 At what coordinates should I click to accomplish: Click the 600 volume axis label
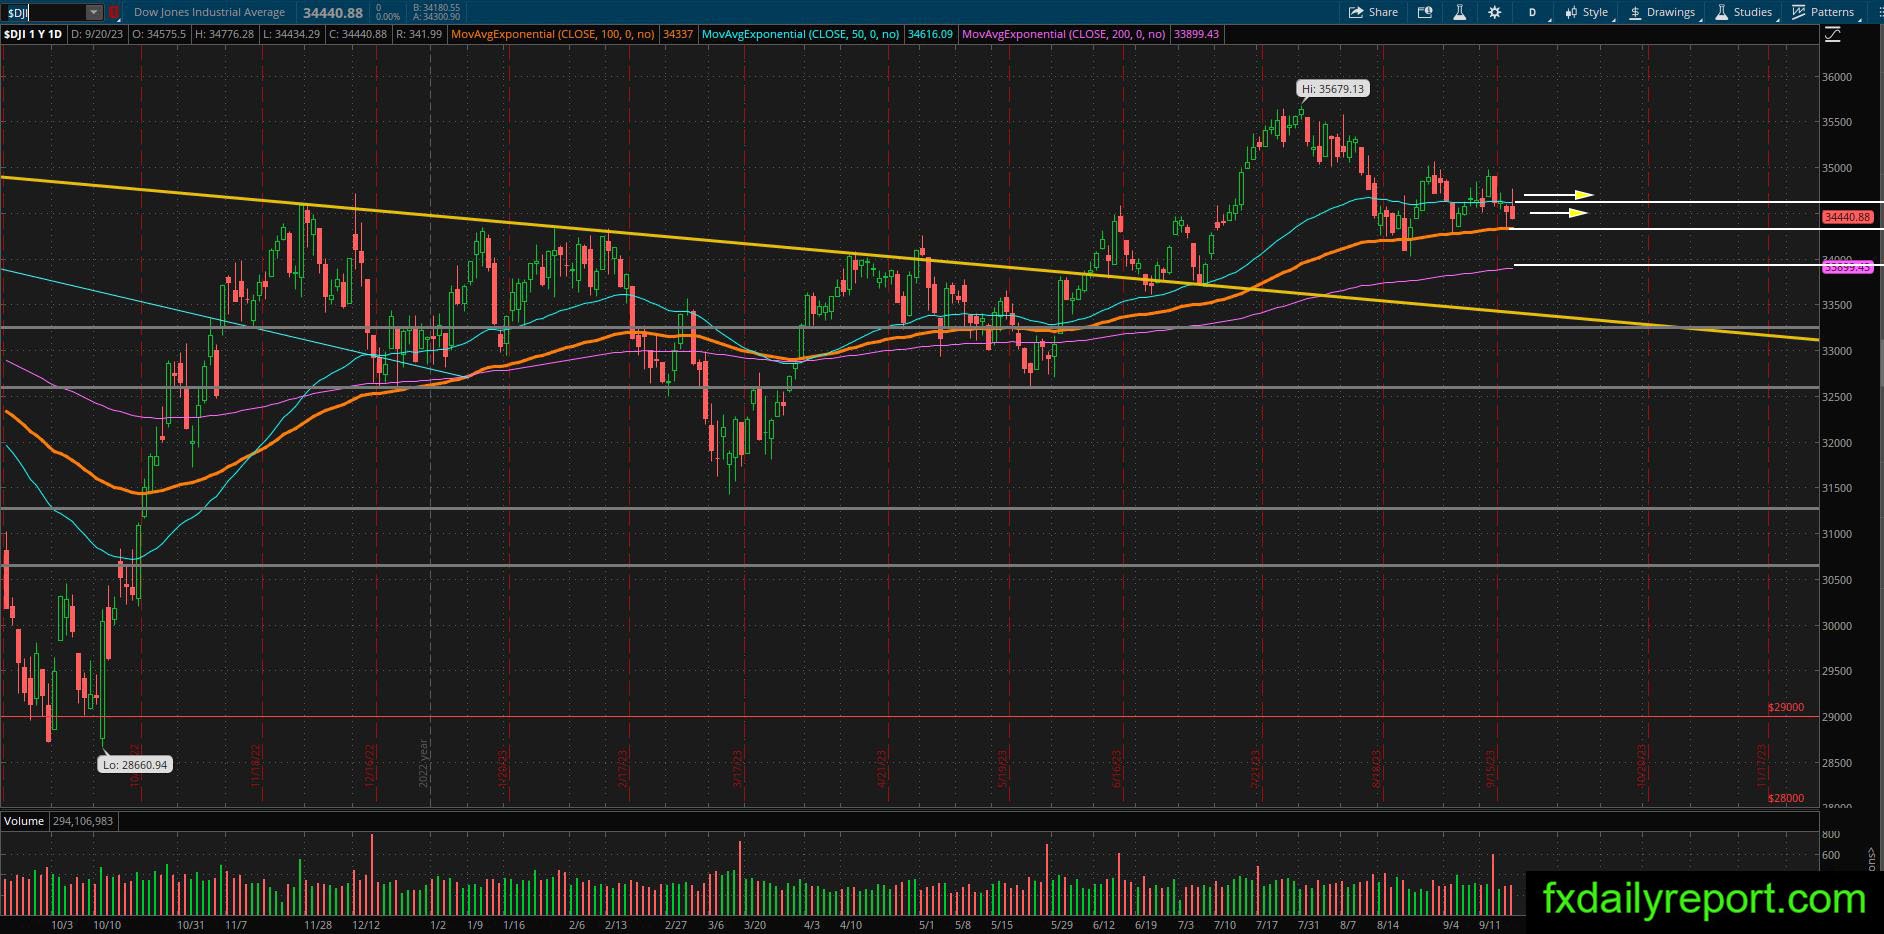1831,855
